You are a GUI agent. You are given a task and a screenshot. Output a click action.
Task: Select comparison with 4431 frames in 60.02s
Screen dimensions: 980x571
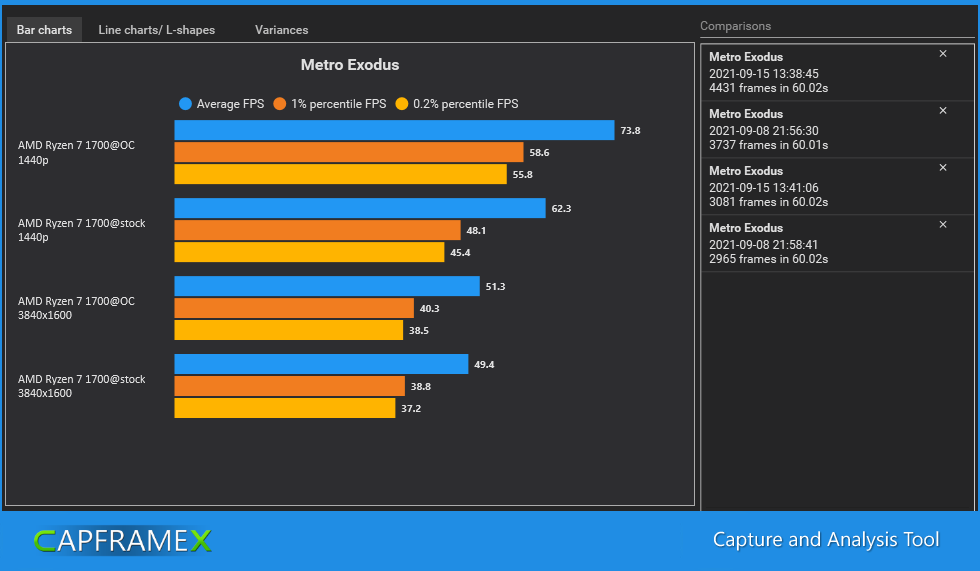(x=837, y=72)
